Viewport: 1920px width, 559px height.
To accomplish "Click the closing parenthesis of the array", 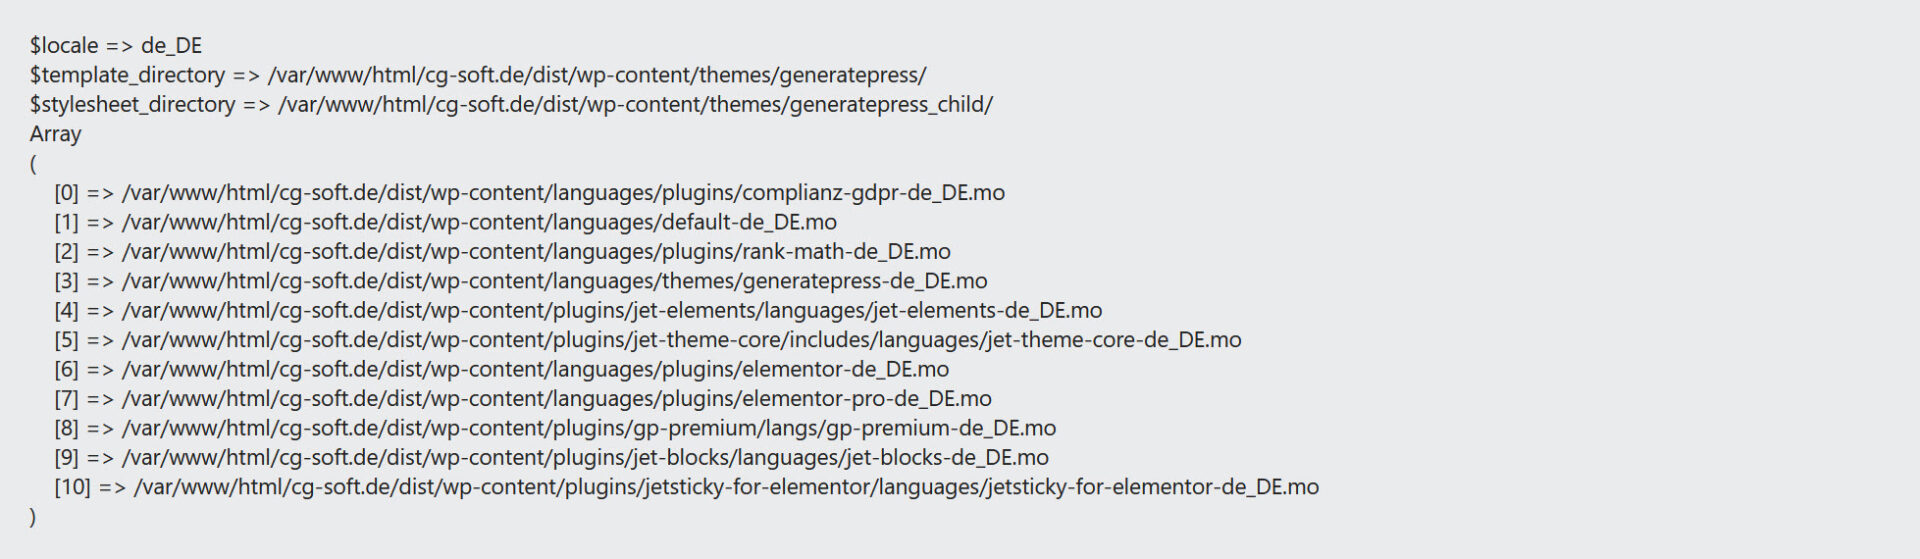I will coord(33,517).
